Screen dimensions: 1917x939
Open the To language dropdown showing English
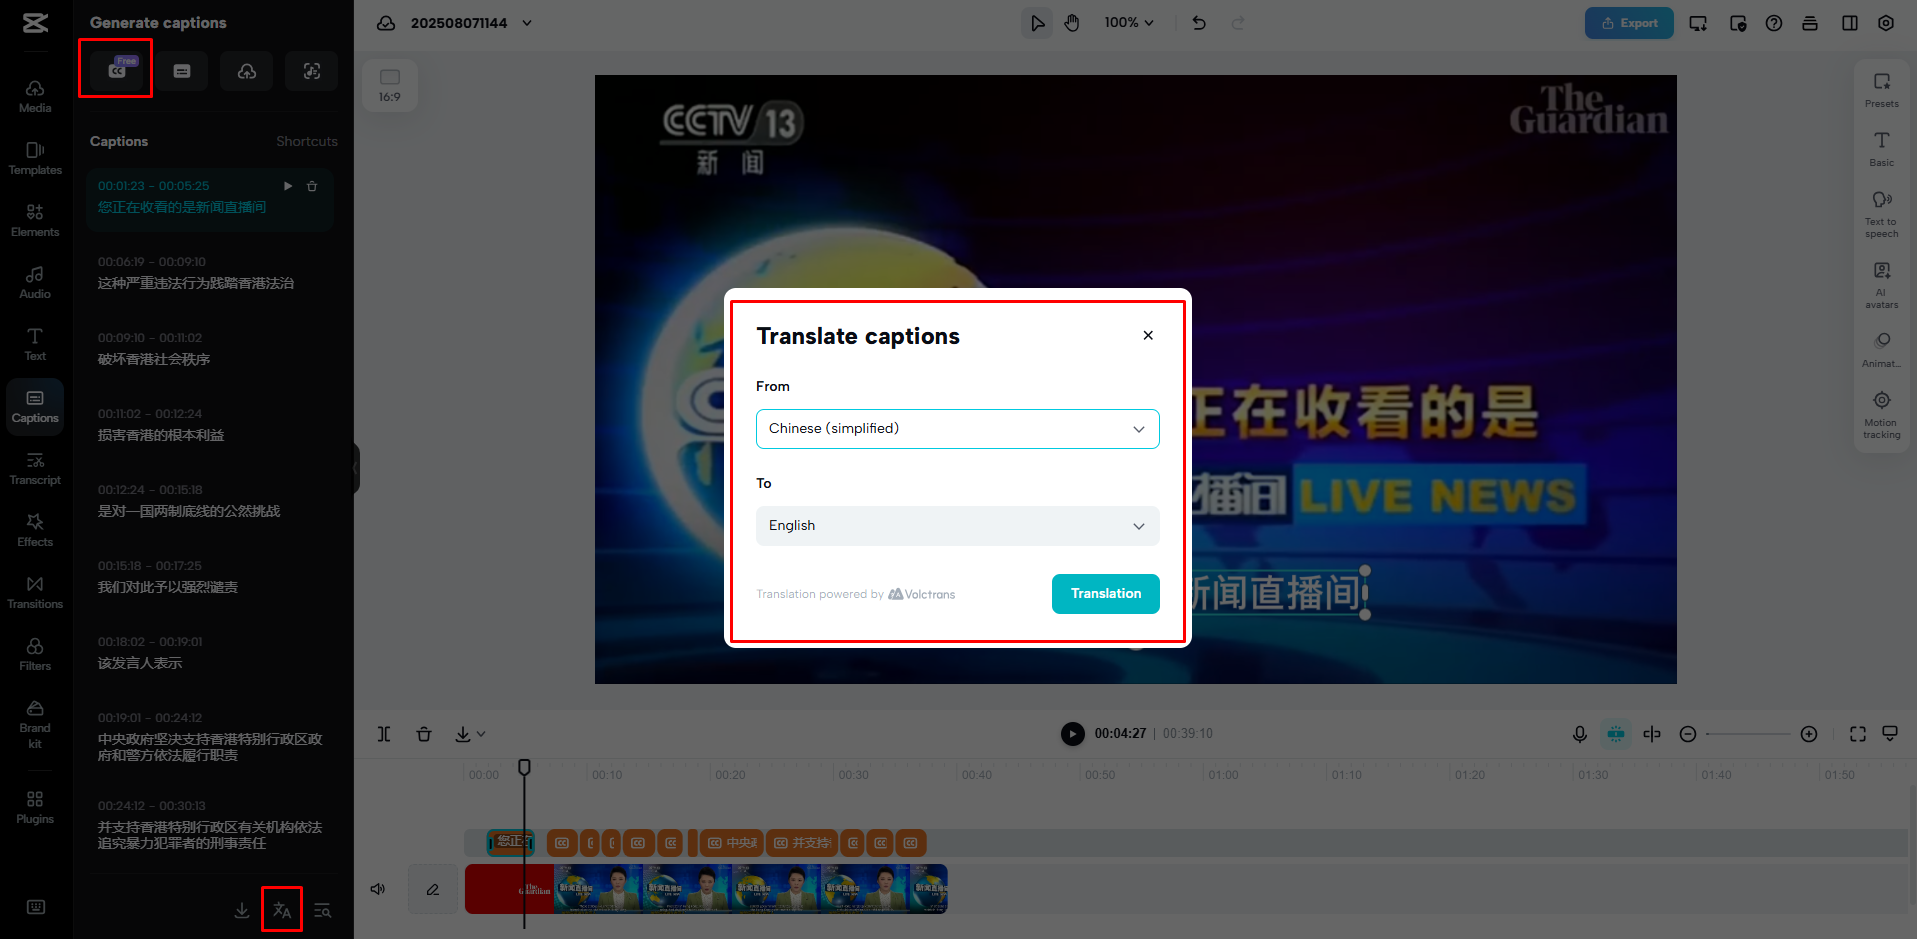tap(956, 525)
